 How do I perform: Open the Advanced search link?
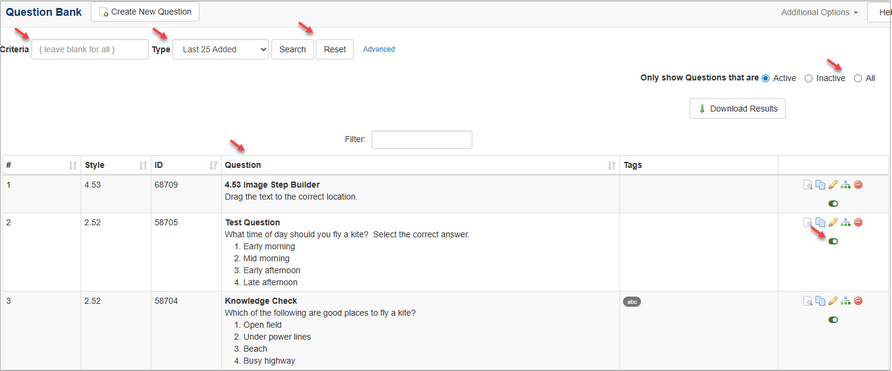[x=379, y=50]
